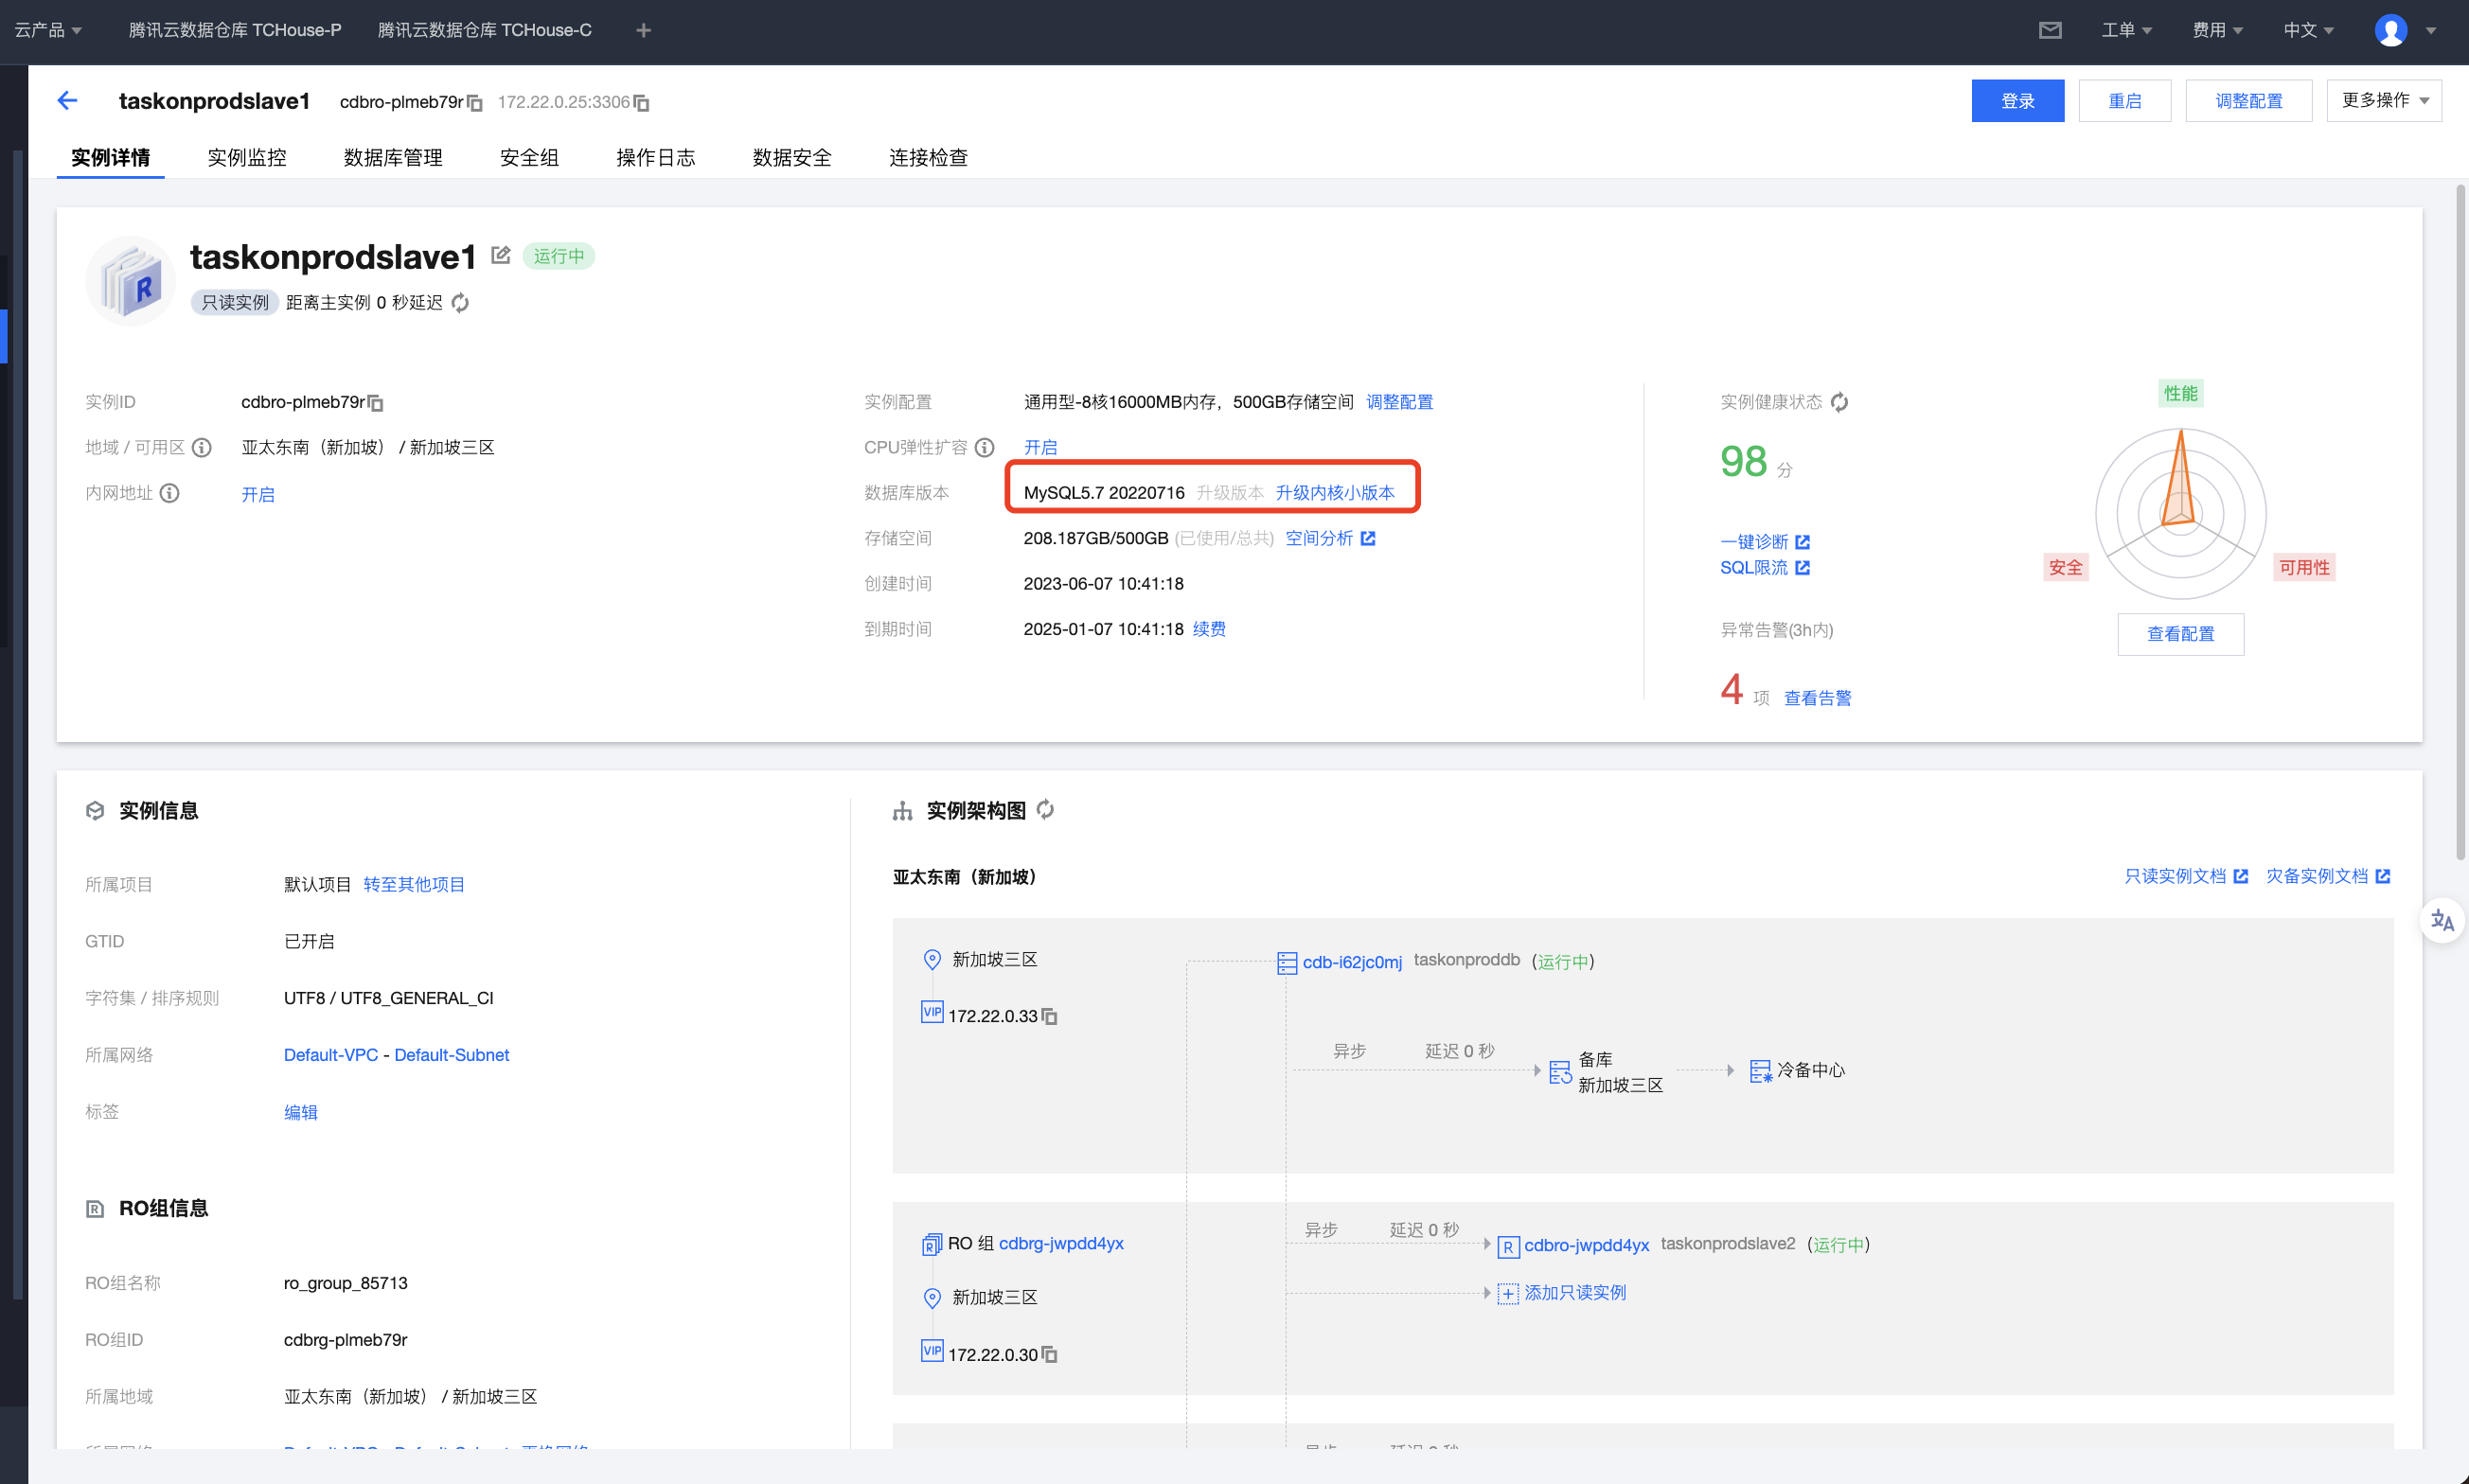Open the mail notifications icon
The width and height of the screenshot is (2469, 1484).
2050,30
